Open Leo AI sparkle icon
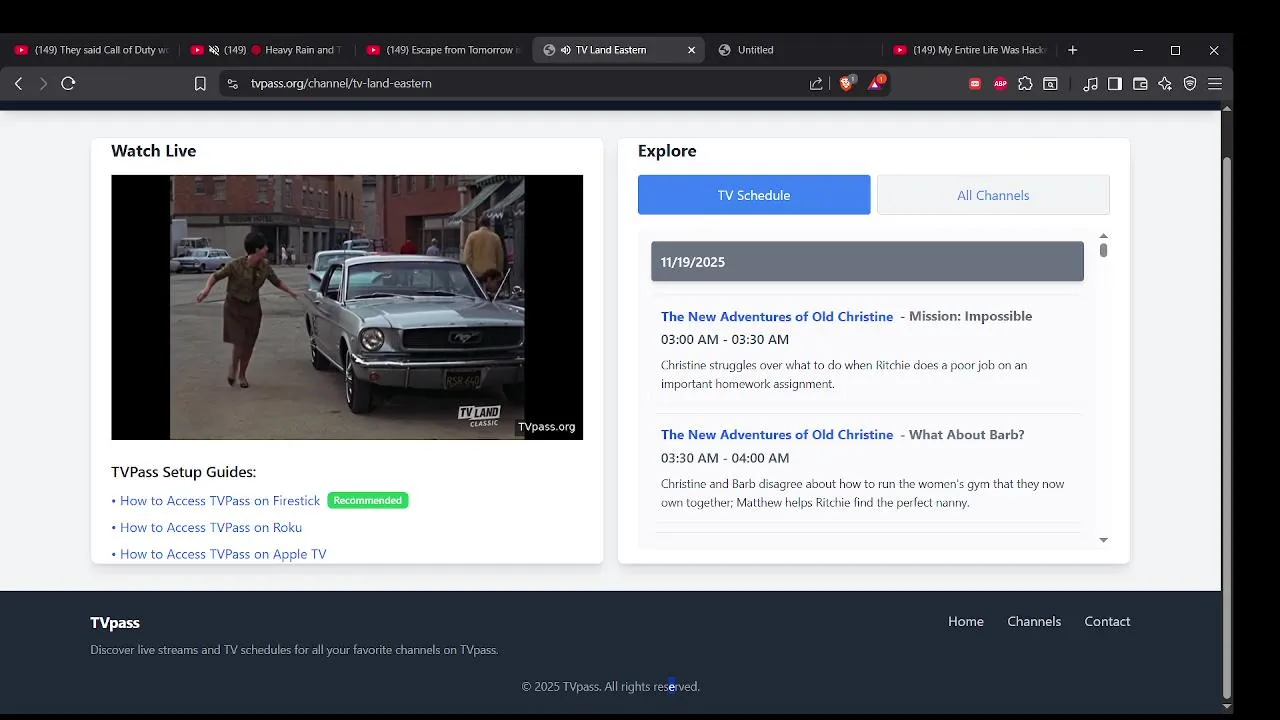The width and height of the screenshot is (1280, 720). click(1165, 84)
